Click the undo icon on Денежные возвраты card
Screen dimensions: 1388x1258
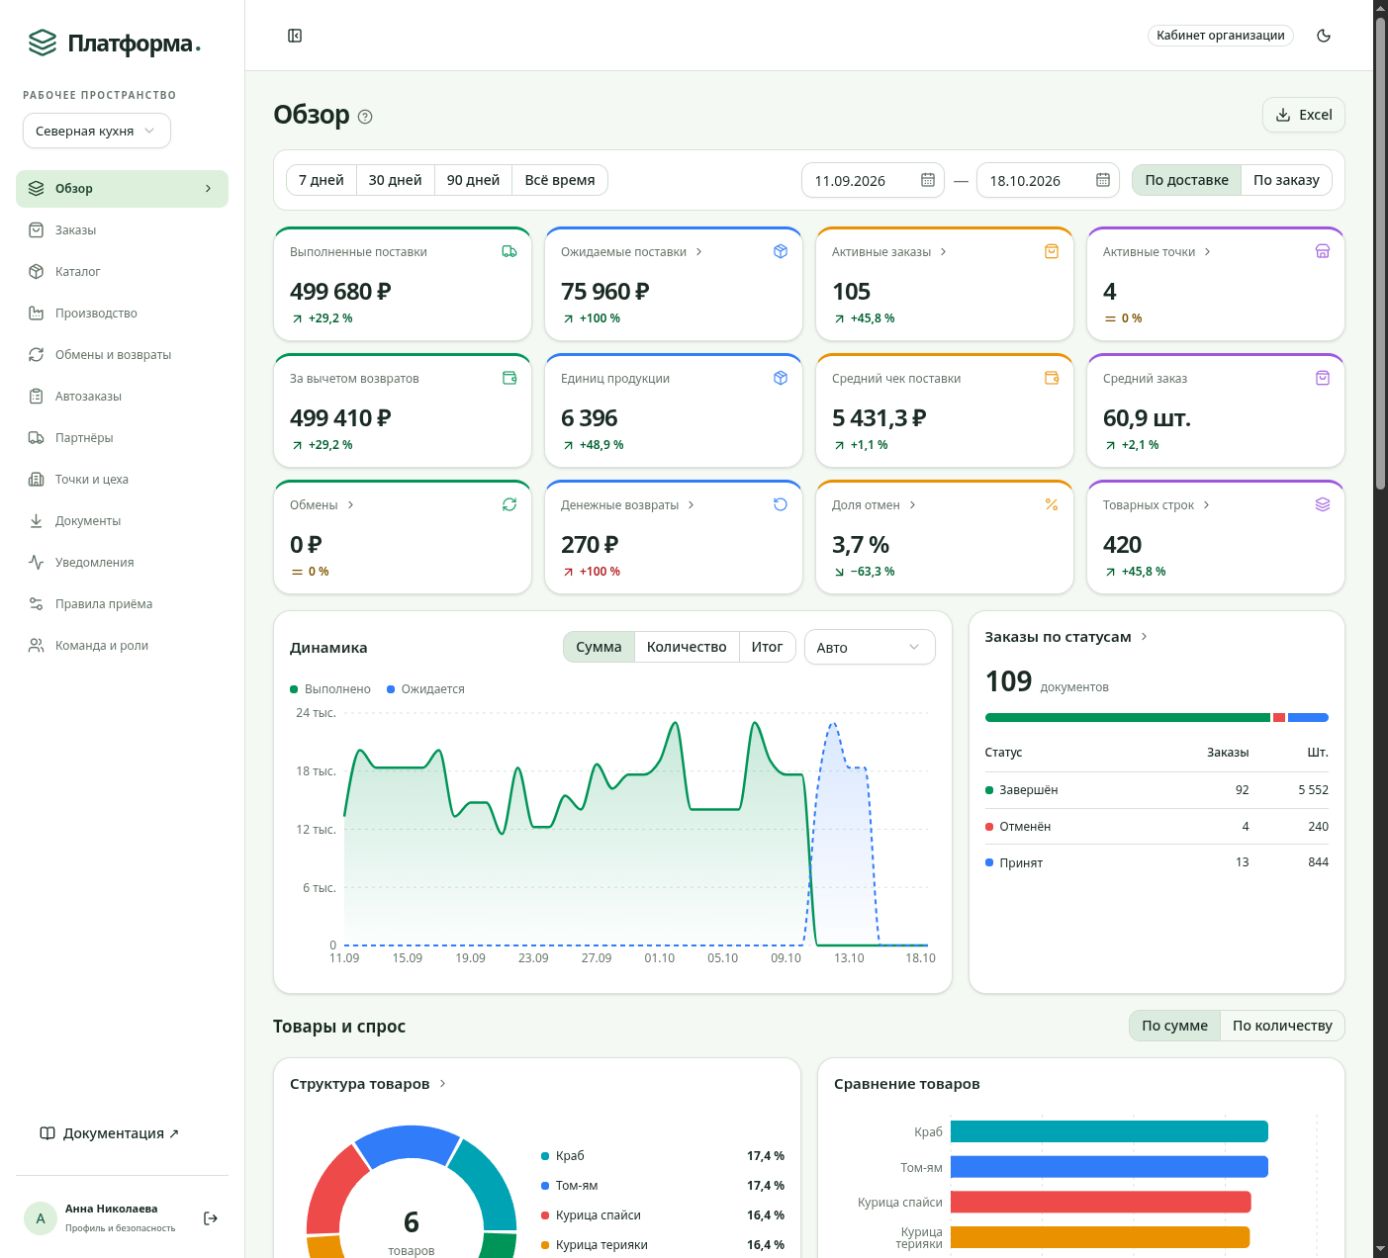[x=780, y=505]
